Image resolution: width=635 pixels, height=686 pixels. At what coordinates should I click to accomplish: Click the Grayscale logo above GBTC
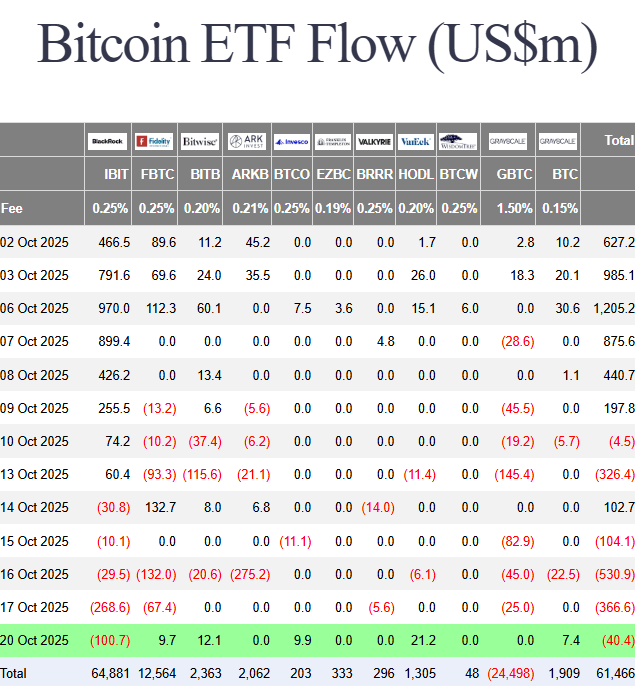tap(508, 141)
